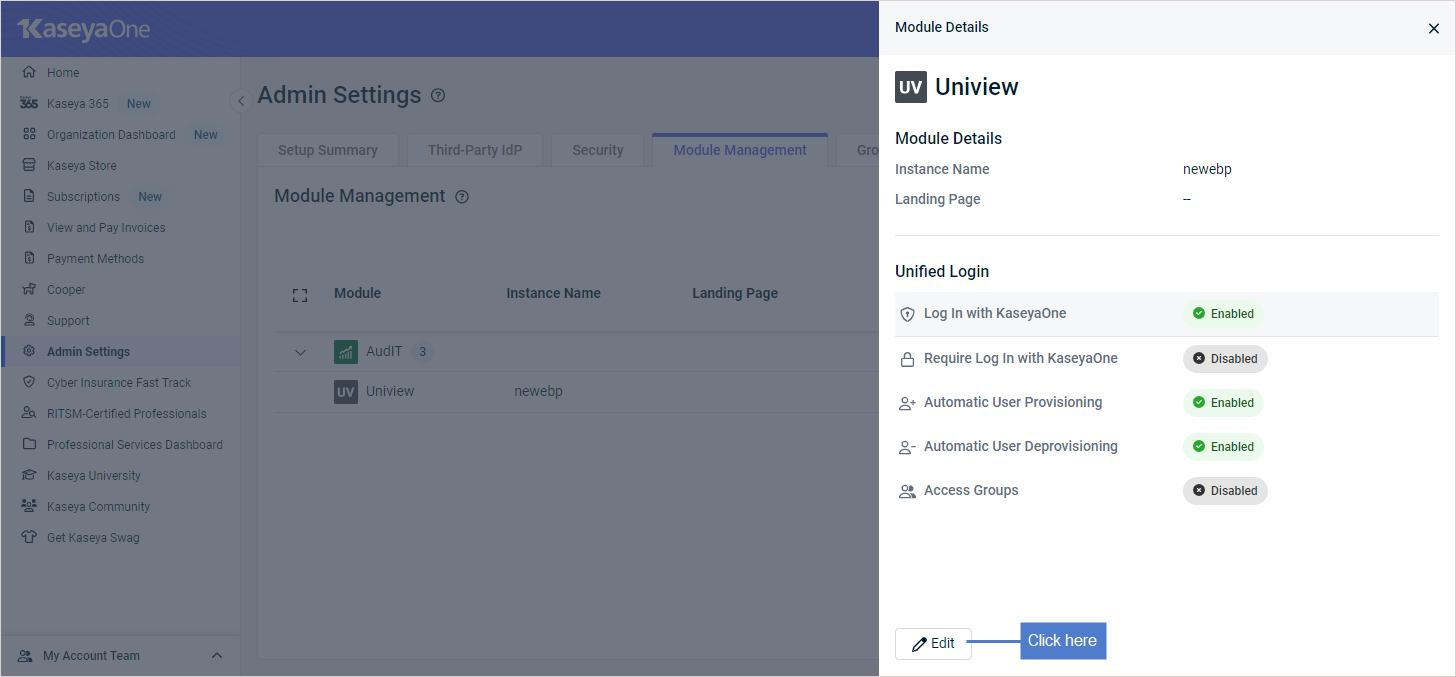The height and width of the screenshot is (677, 1456).
Task: Click the Kaseya Store icon
Action: click(29, 165)
